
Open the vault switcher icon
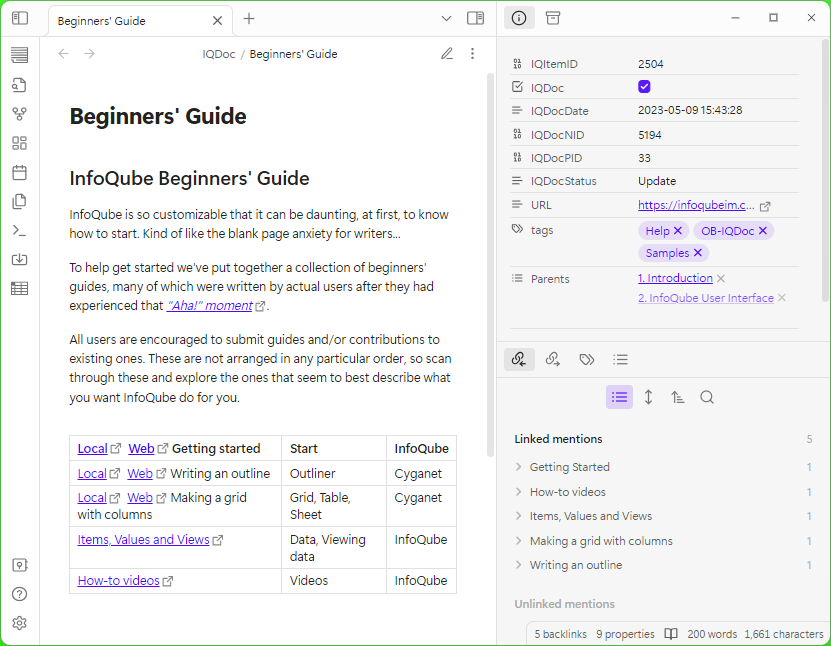pyautogui.click(x=20, y=565)
